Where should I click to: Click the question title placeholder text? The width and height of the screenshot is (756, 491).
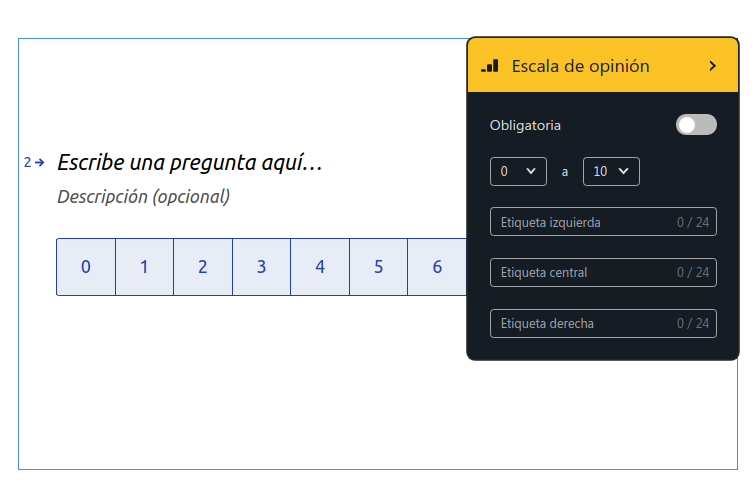click(190, 162)
